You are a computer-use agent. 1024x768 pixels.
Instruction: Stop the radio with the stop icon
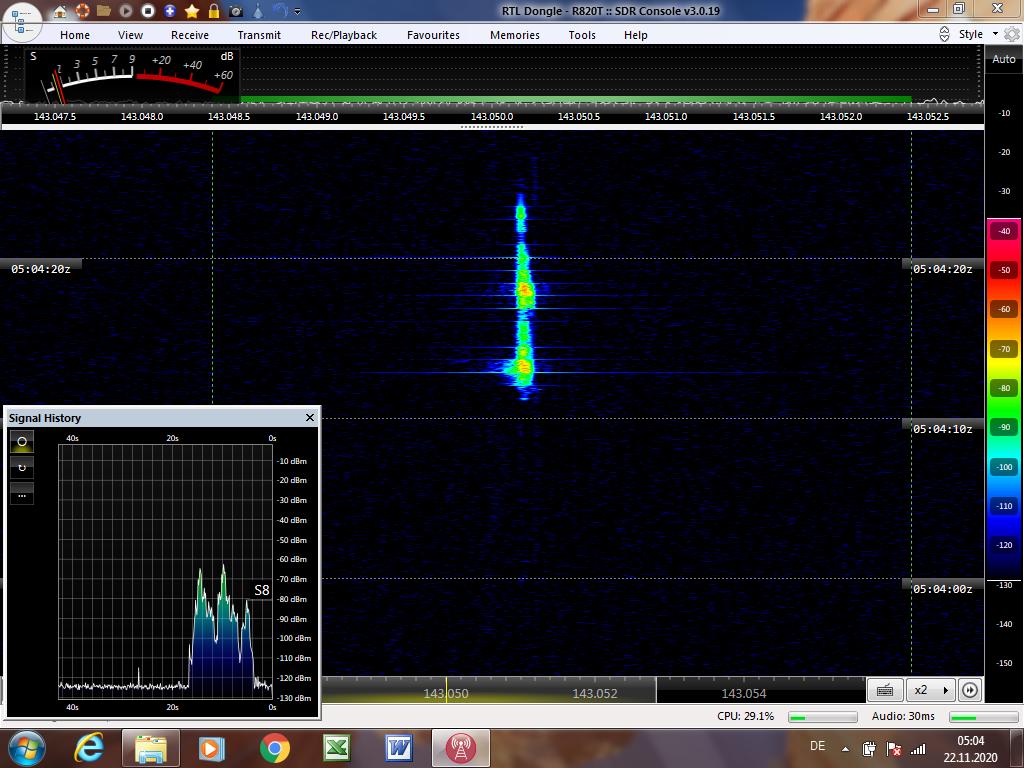click(148, 11)
